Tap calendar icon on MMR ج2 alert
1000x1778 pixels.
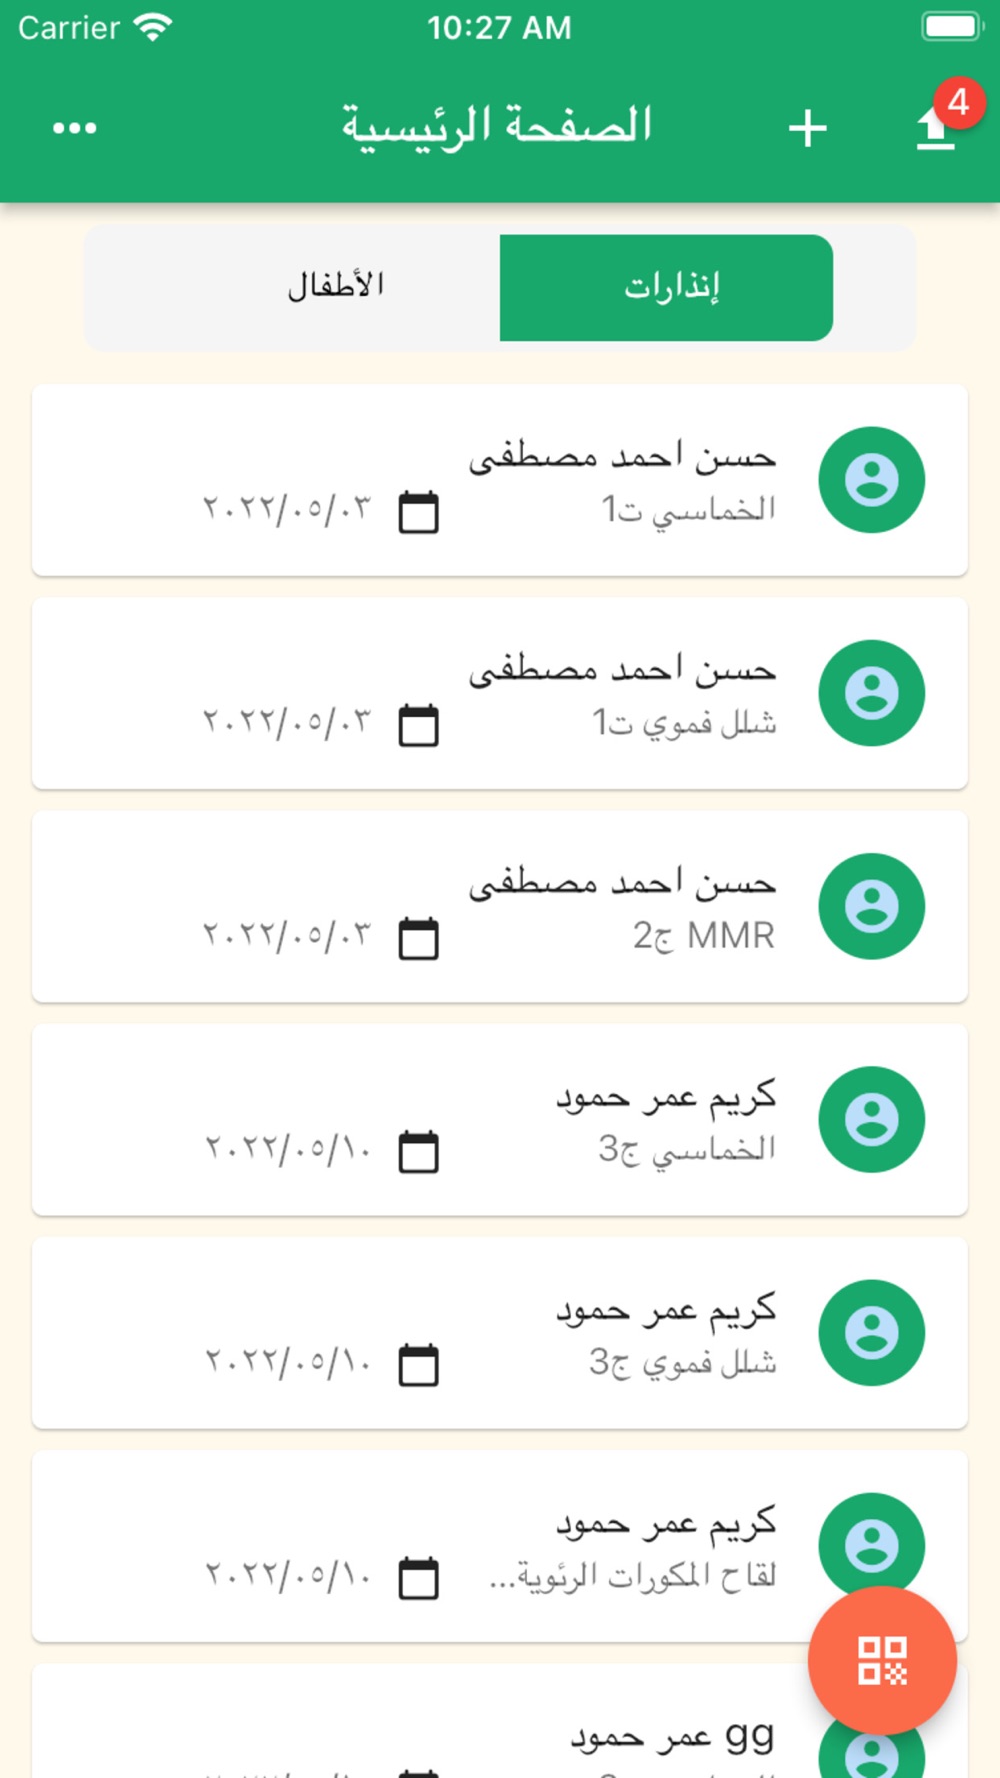(x=419, y=938)
